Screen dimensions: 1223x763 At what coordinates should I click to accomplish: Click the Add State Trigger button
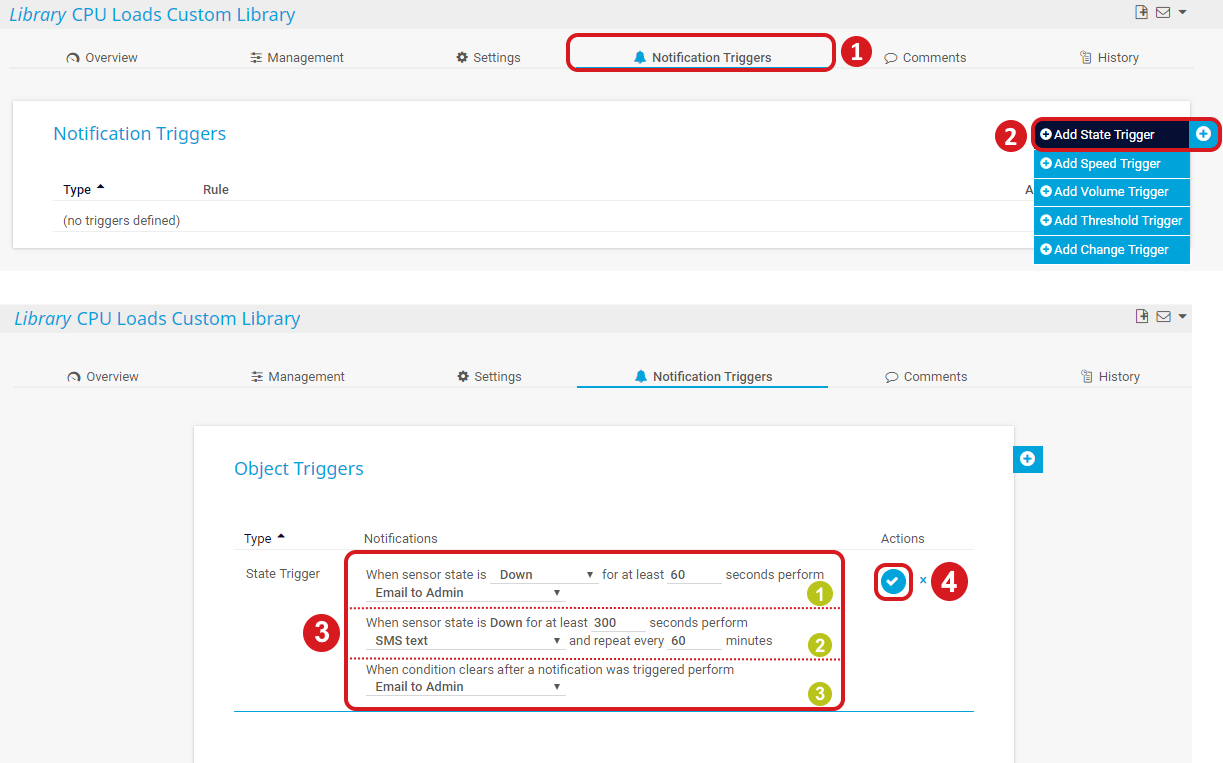1105,135
